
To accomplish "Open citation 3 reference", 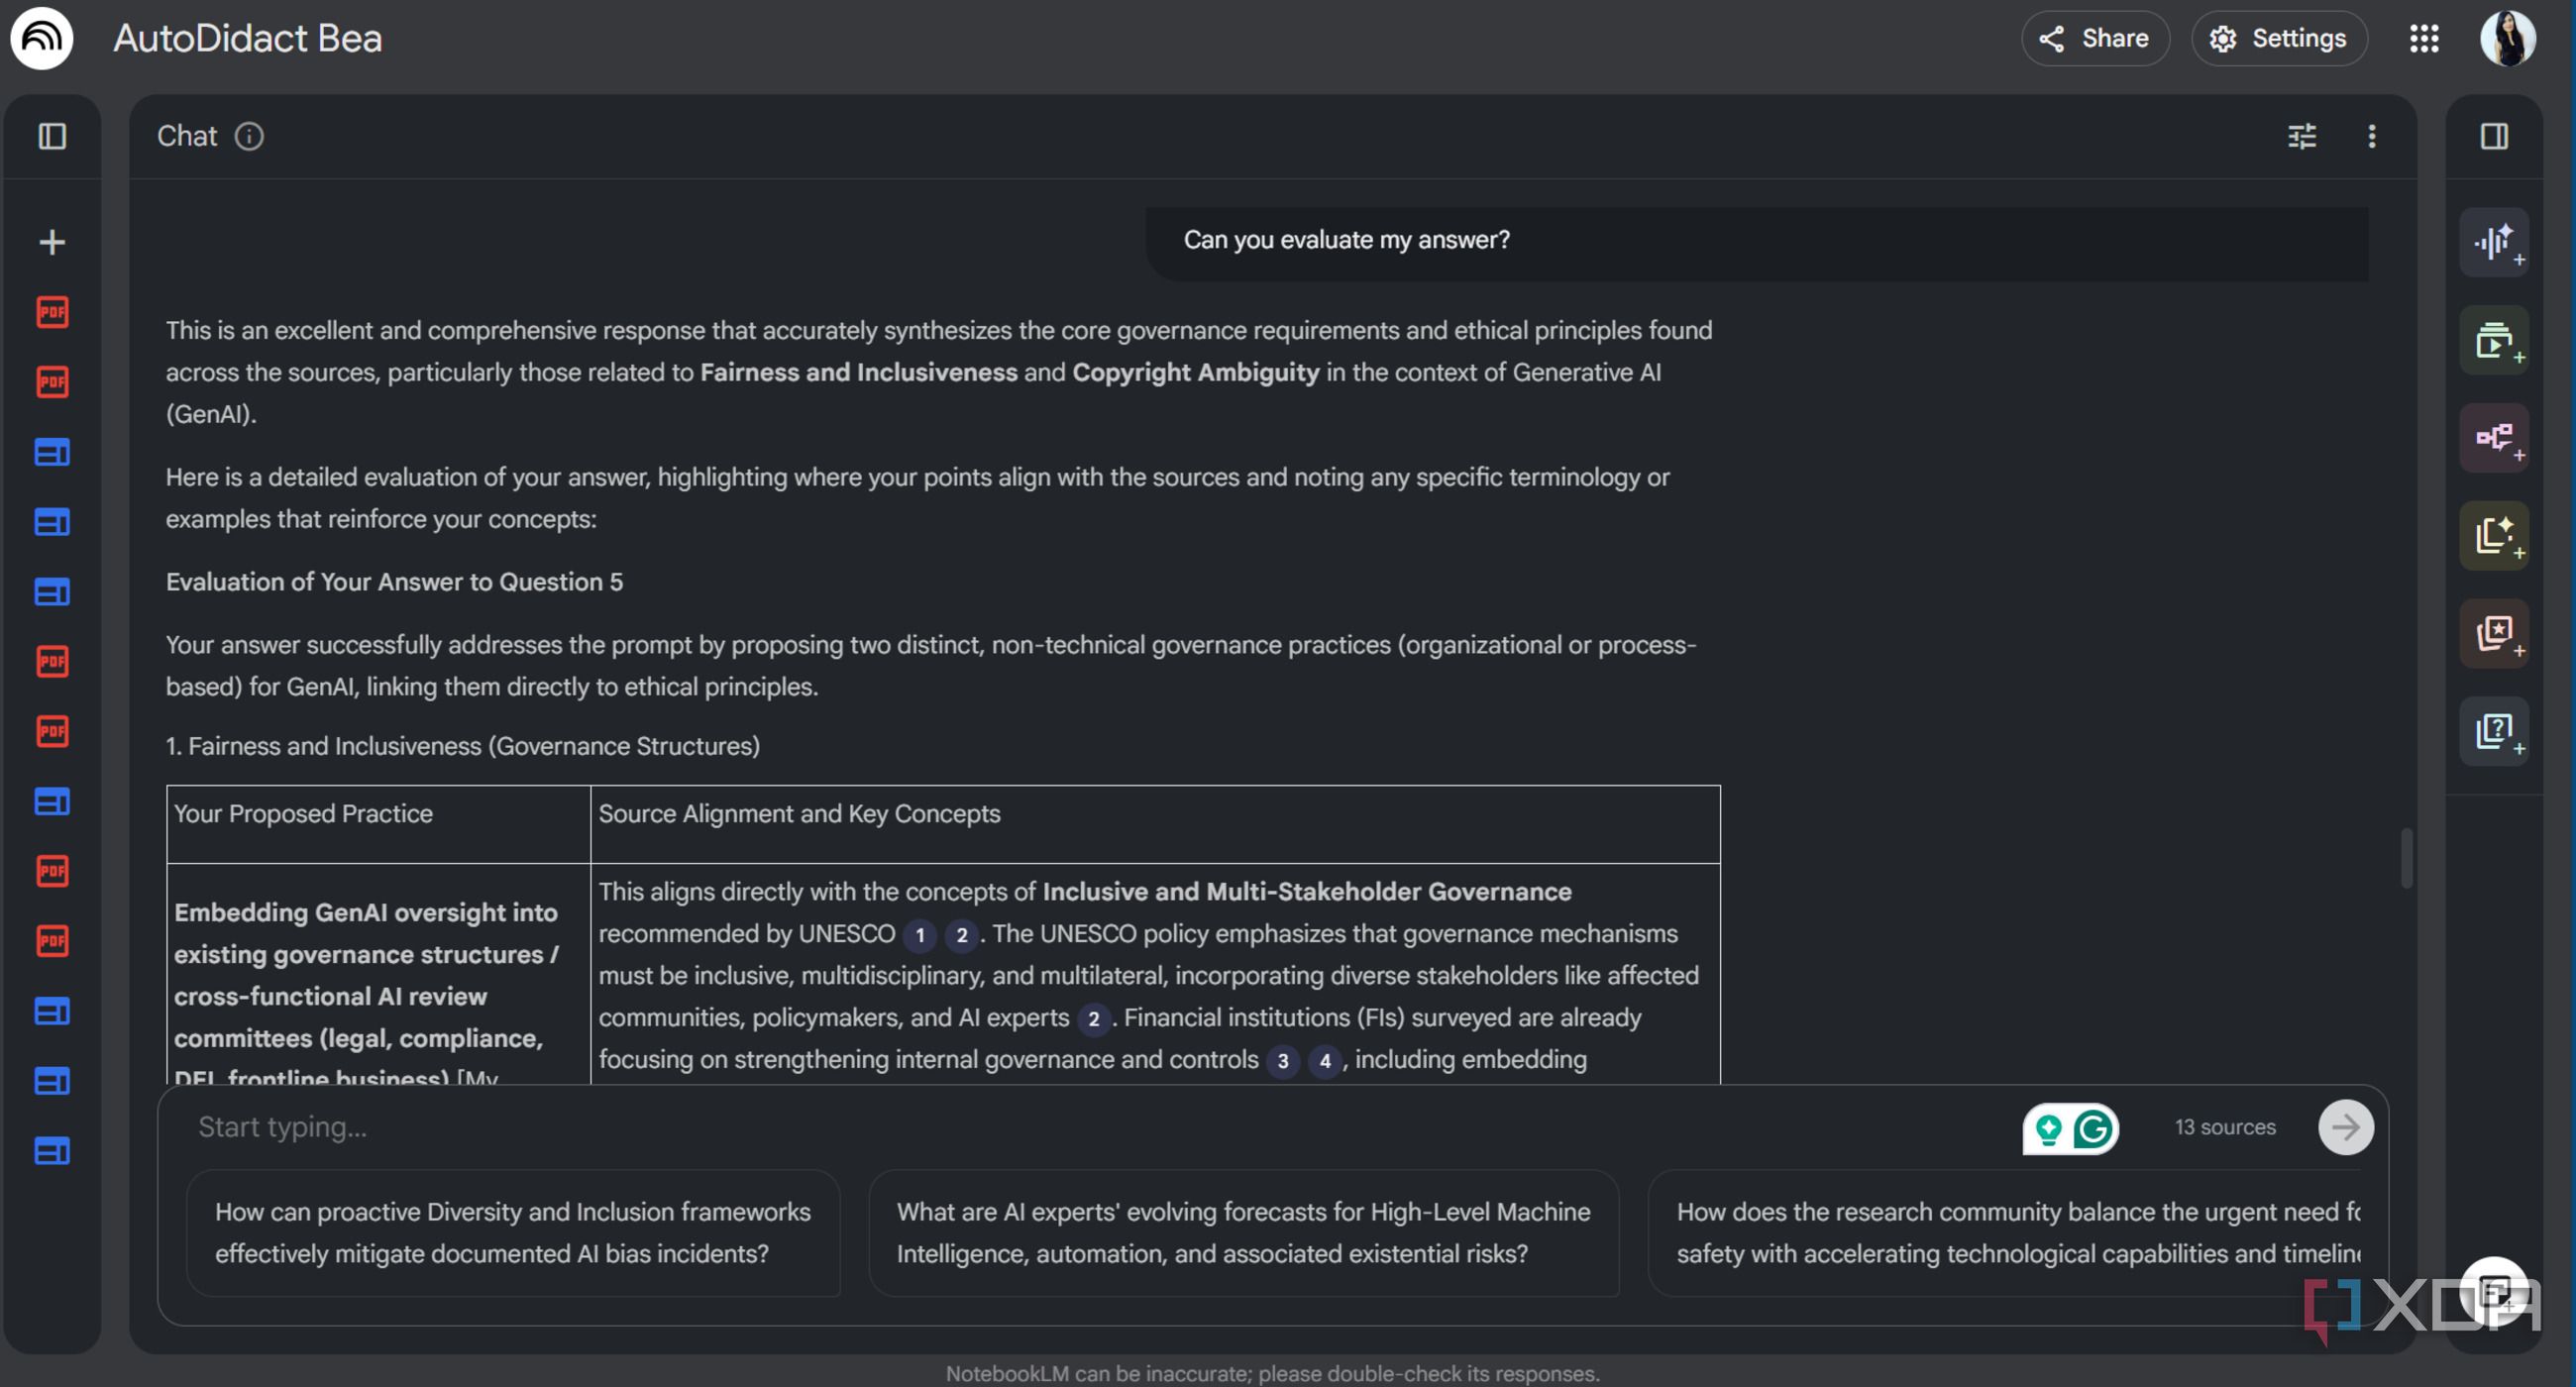I will coord(1283,1061).
